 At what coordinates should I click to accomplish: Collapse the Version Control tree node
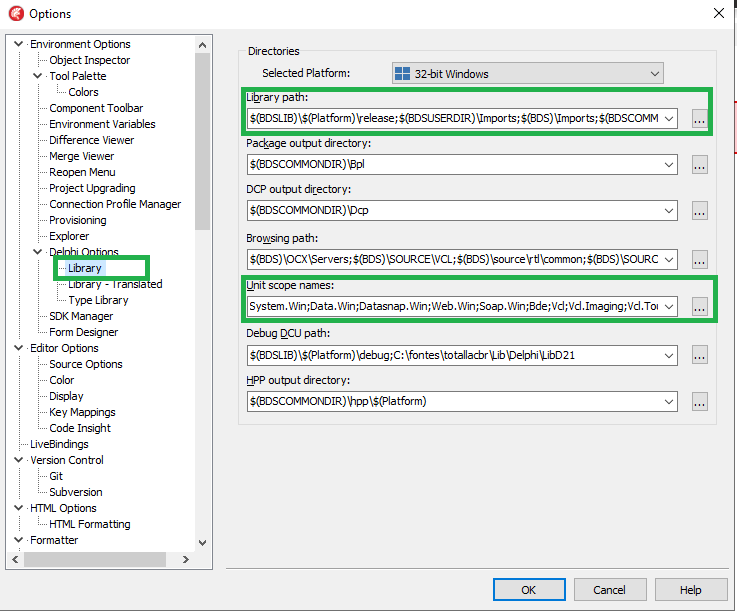(18, 460)
